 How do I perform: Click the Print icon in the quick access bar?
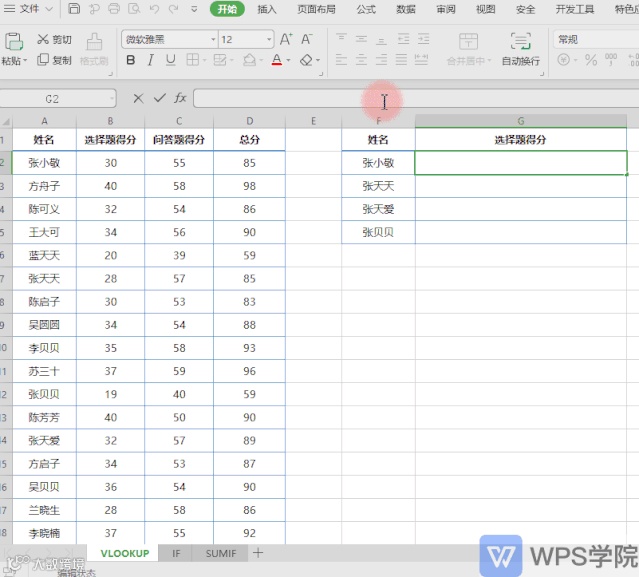pyautogui.click(x=114, y=9)
